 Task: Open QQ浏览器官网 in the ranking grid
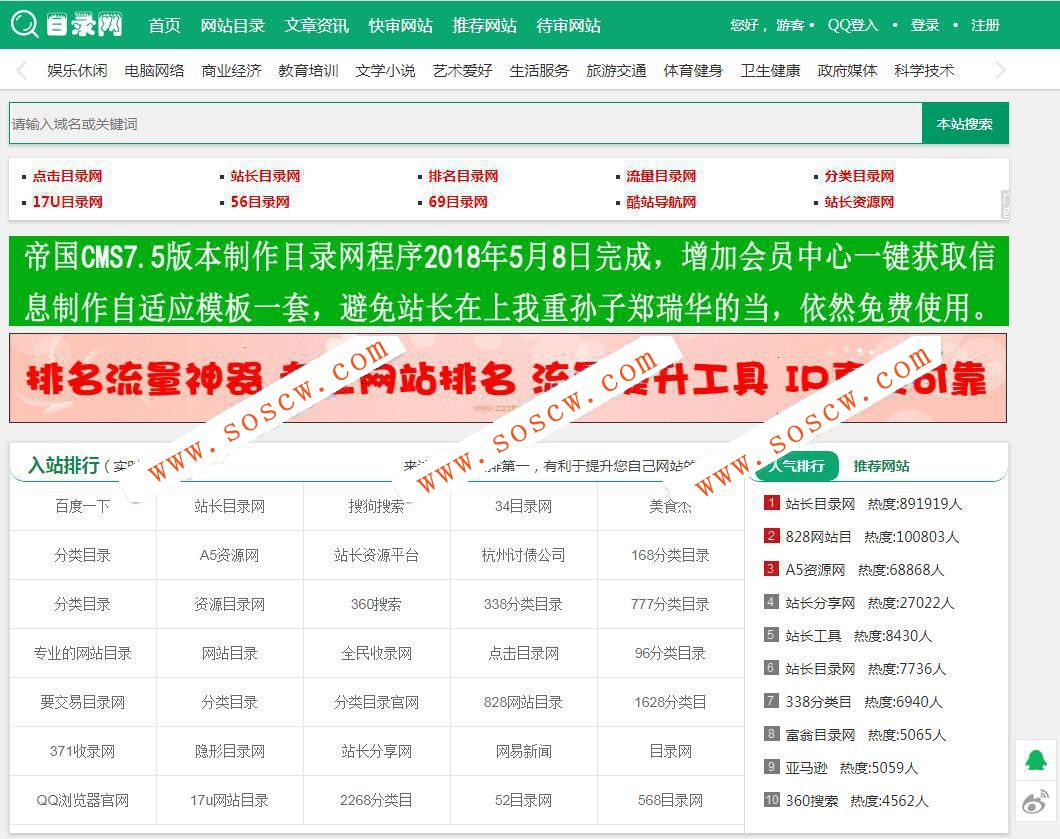point(82,800)
